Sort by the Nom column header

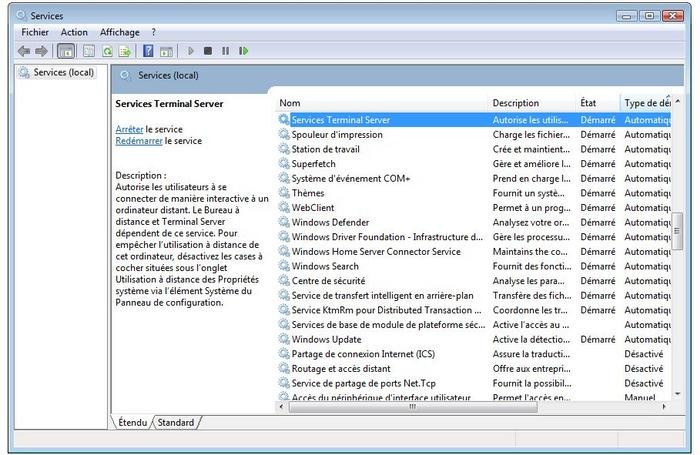(x=383, y=103)
